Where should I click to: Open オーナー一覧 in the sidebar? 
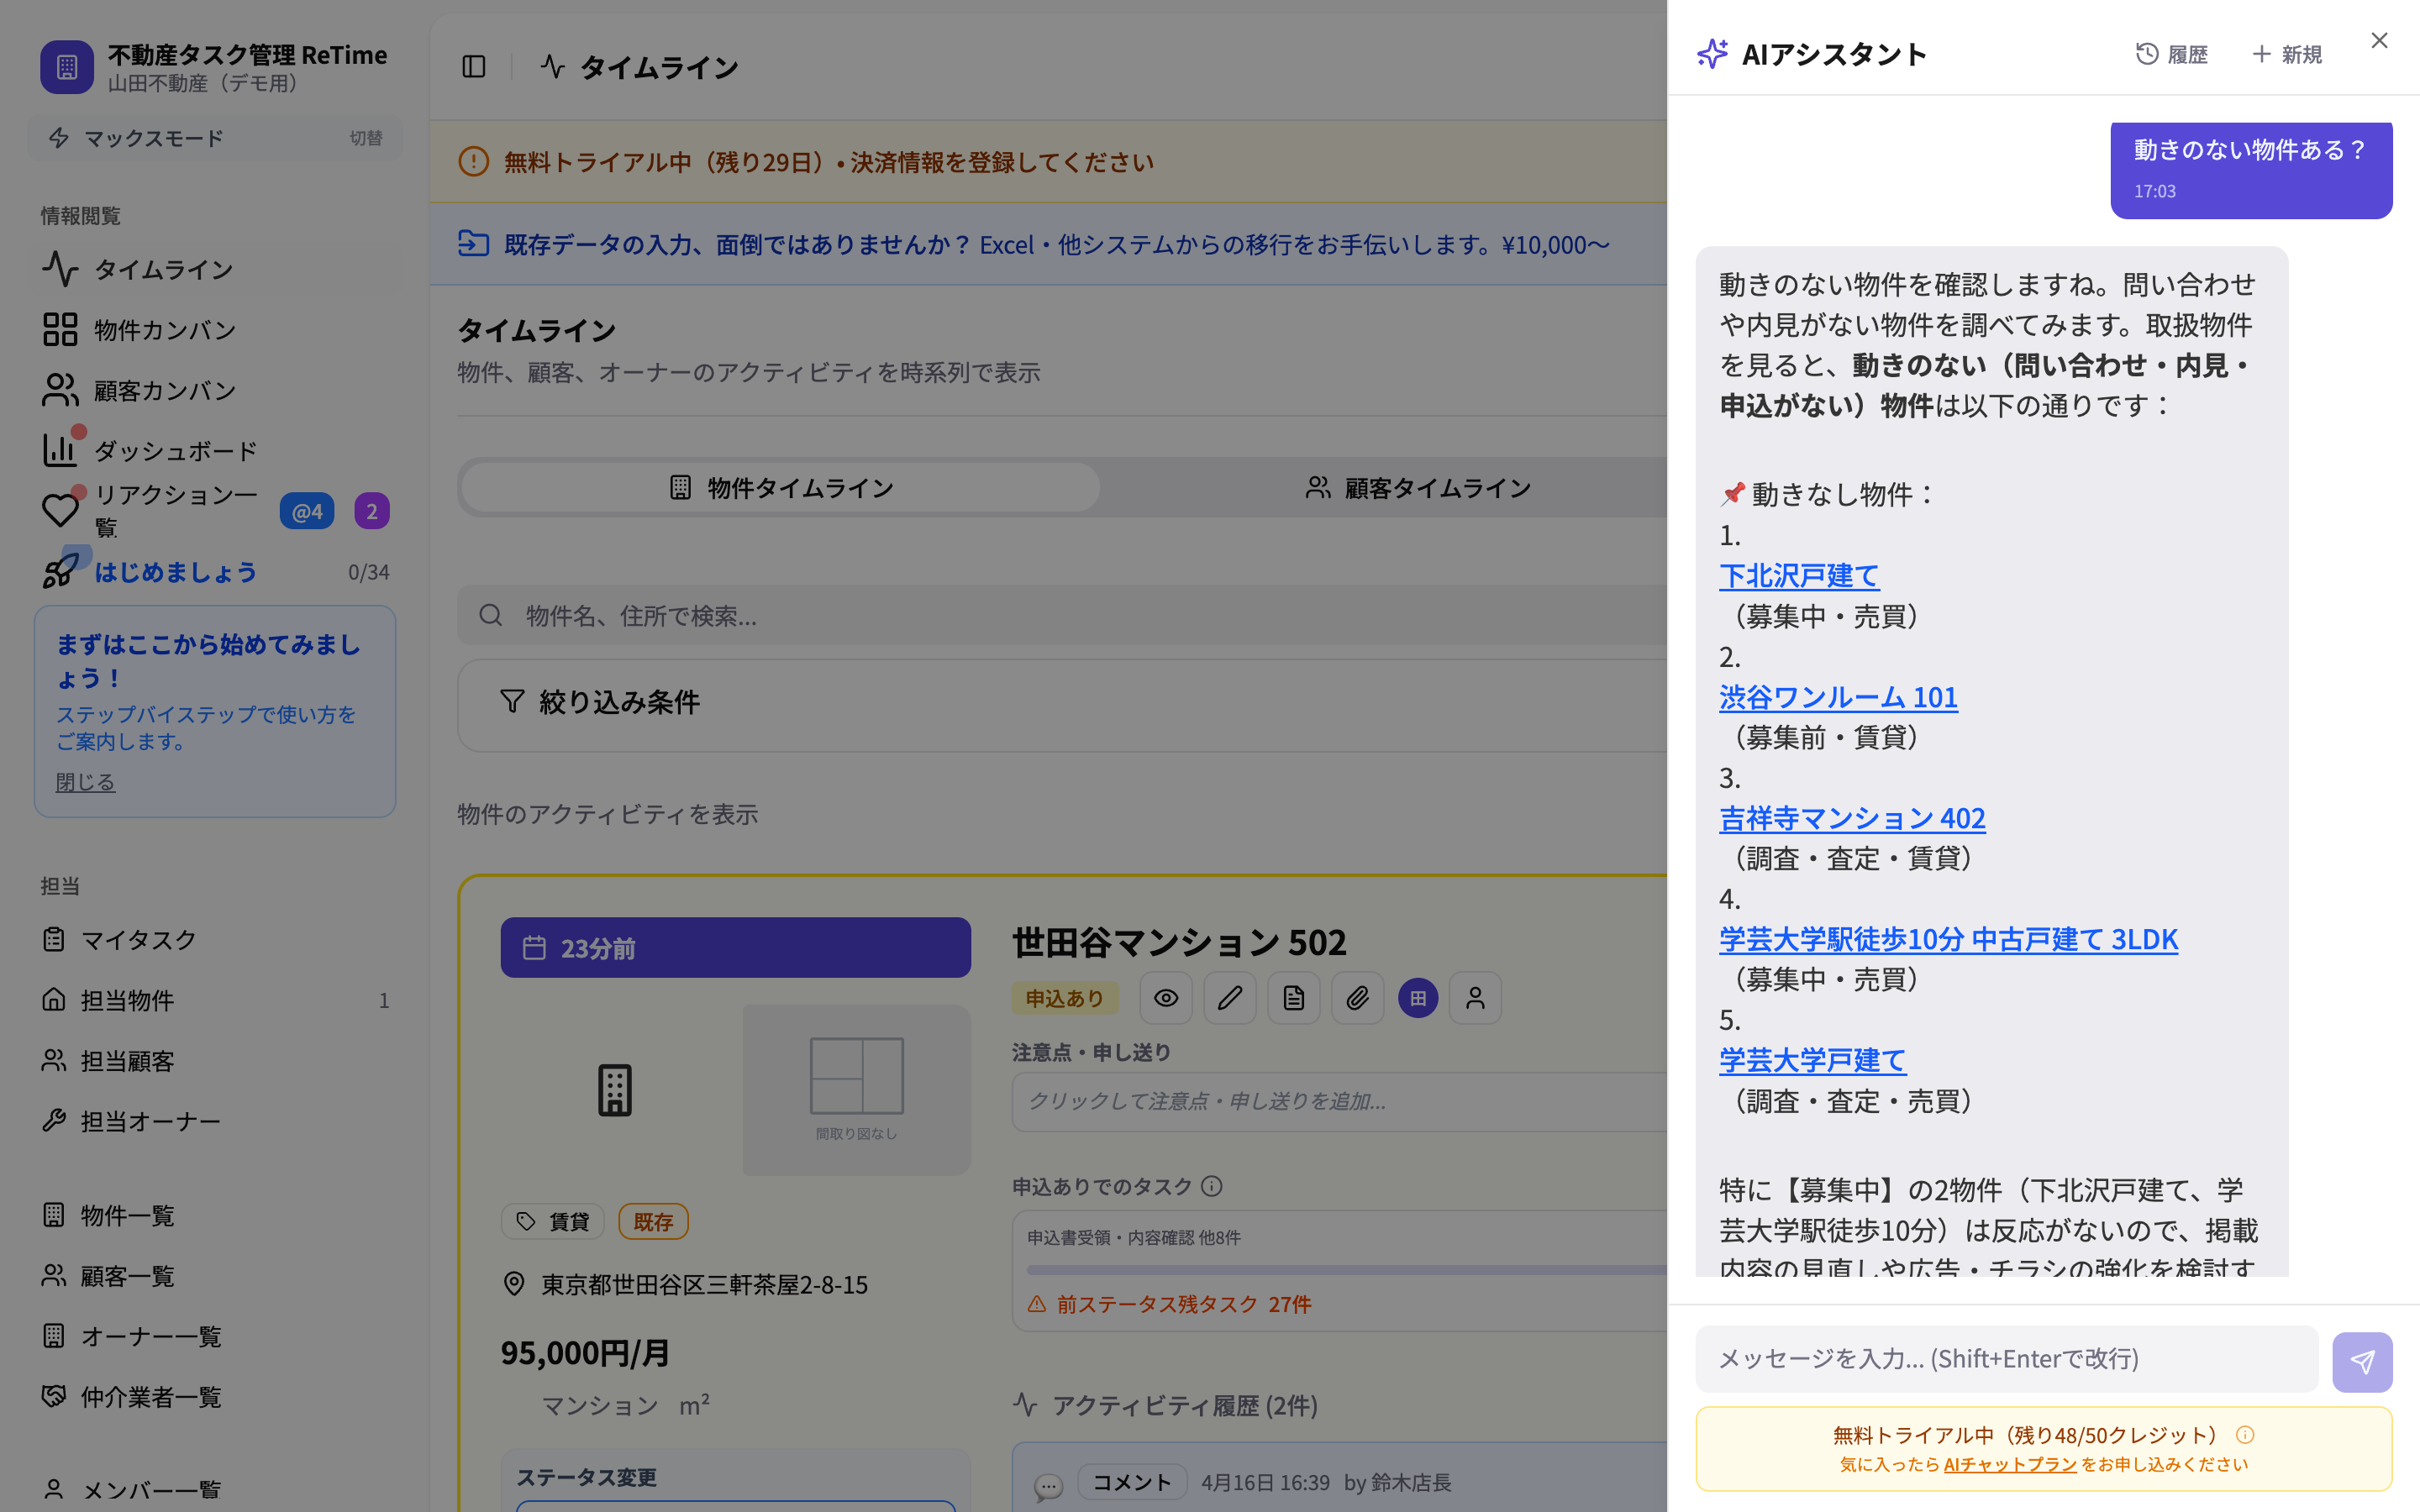[x=215, y=1336]
